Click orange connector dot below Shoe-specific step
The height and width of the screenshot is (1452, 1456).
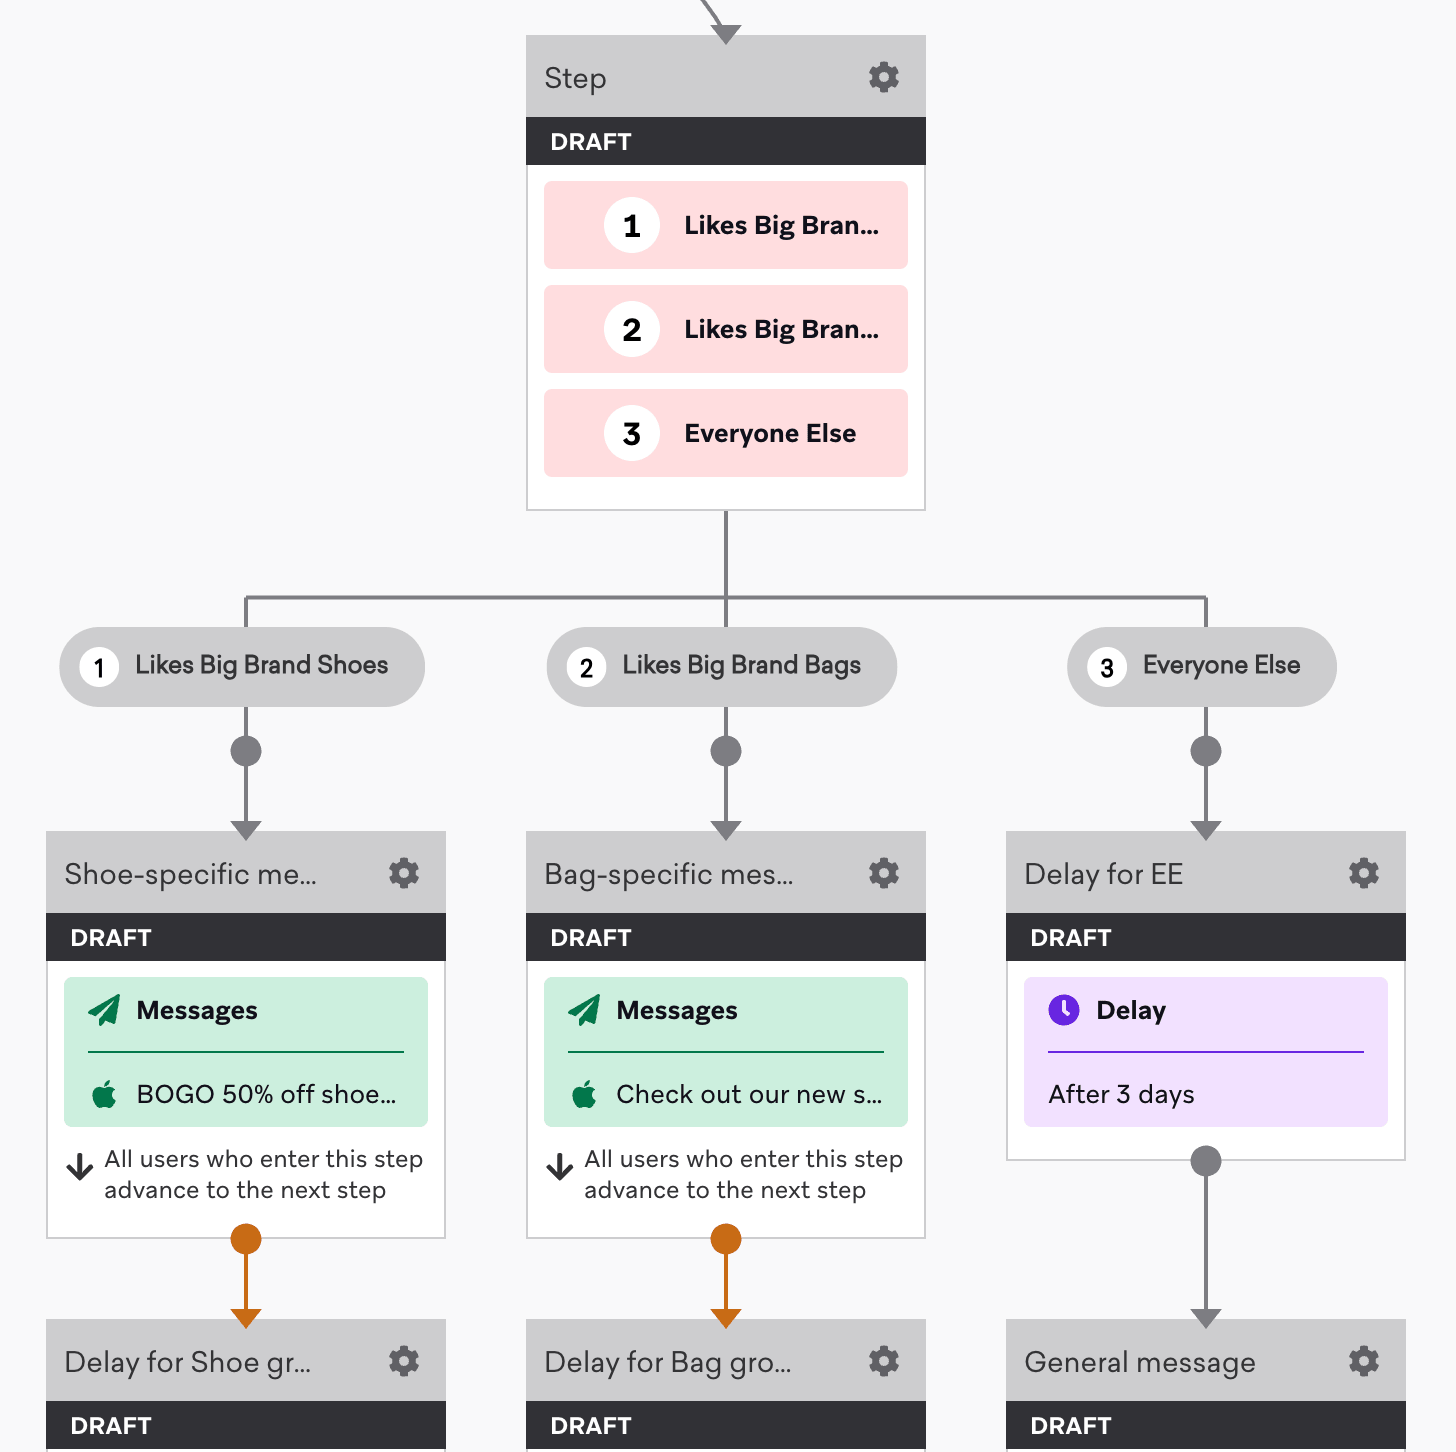point(246,1239)
